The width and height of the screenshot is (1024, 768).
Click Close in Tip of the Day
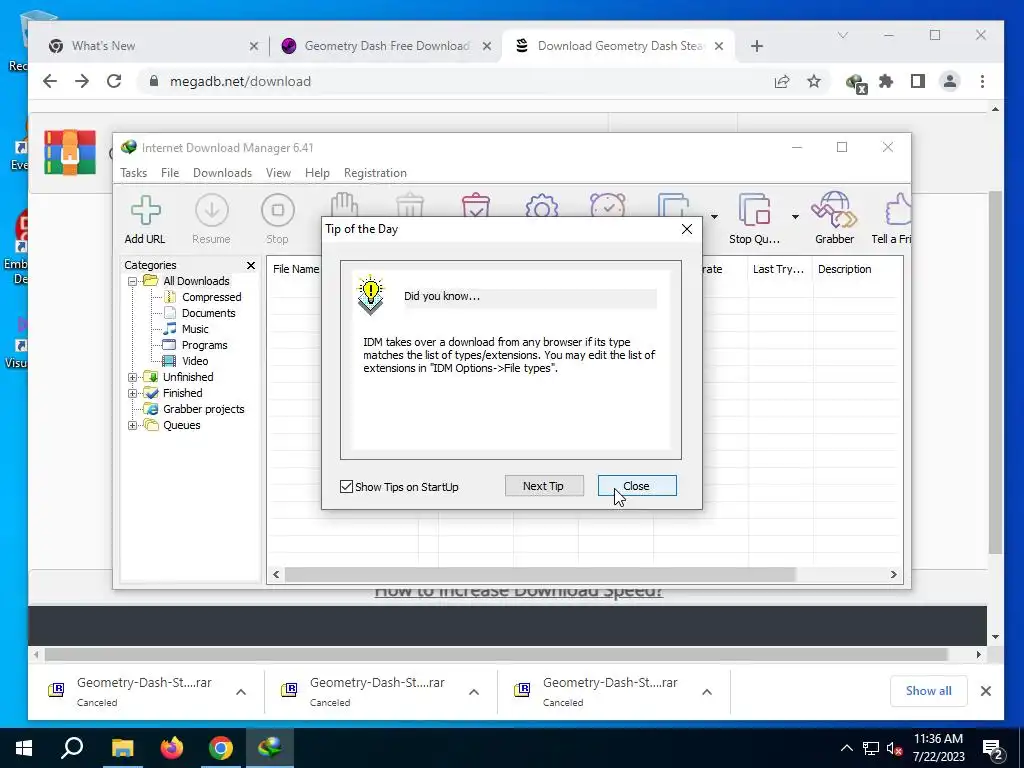click(x=637, y=486)
